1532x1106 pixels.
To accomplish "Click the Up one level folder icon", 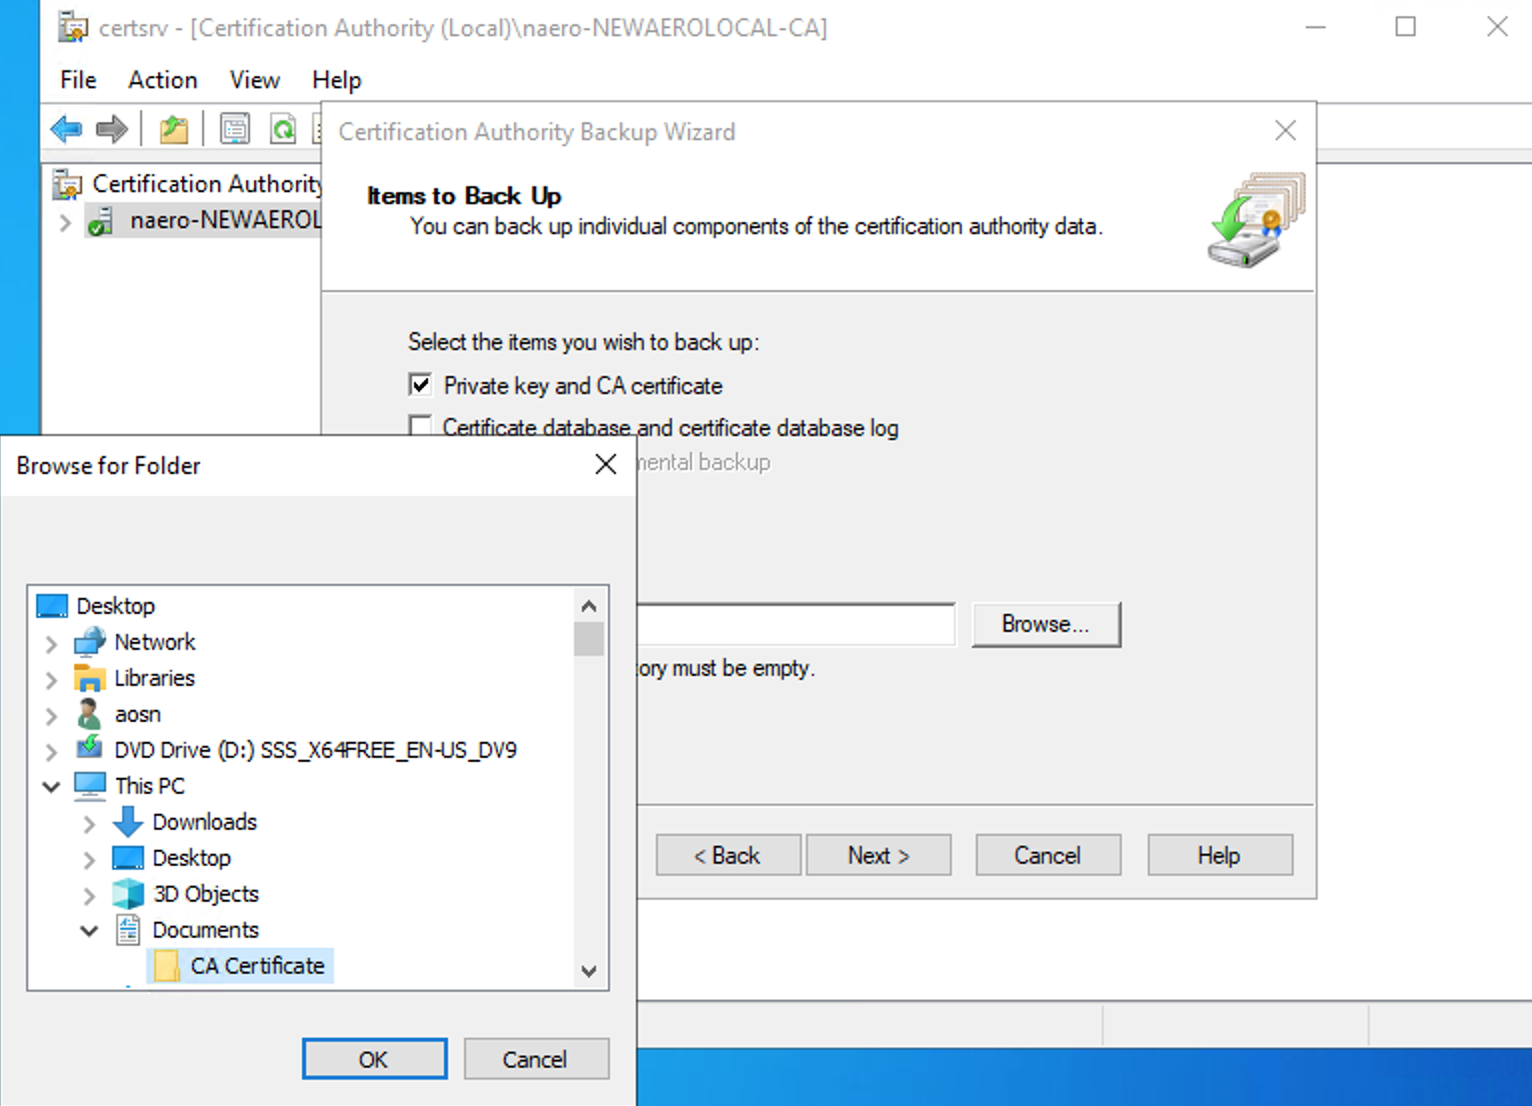I will click(173, 129).
